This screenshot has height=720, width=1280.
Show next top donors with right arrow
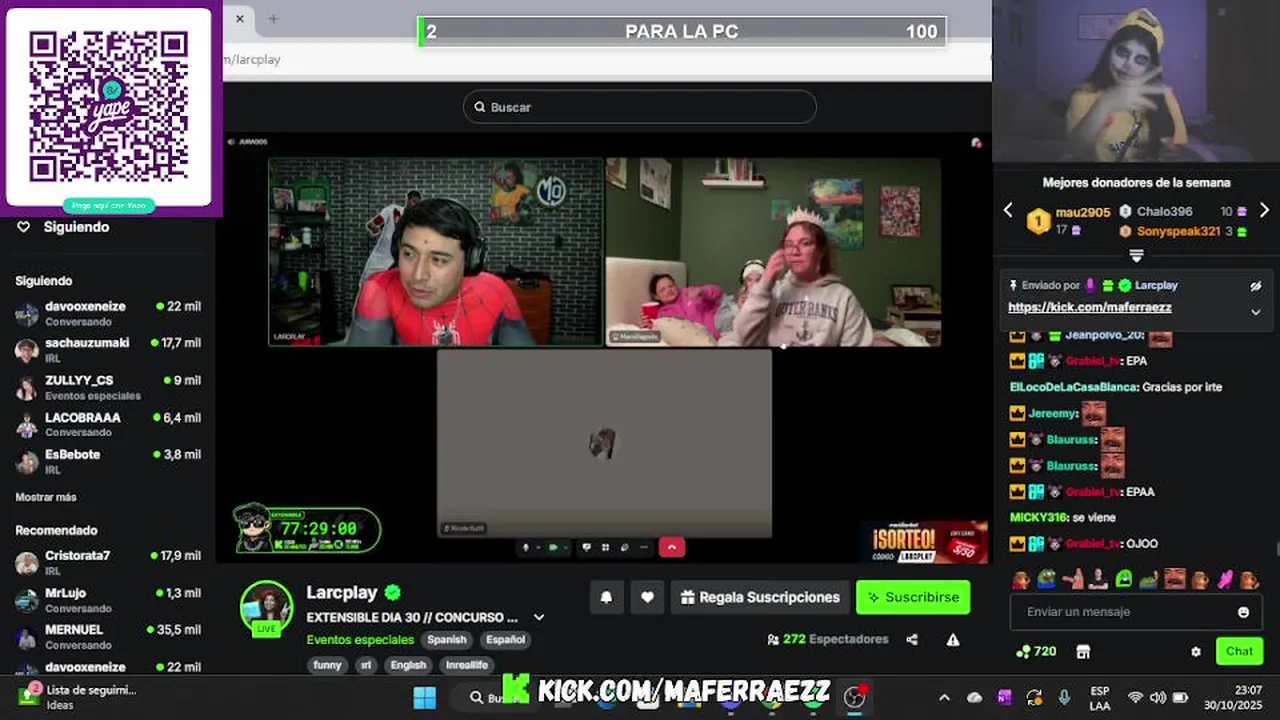pyautogui.click(x=1264, y=210)
